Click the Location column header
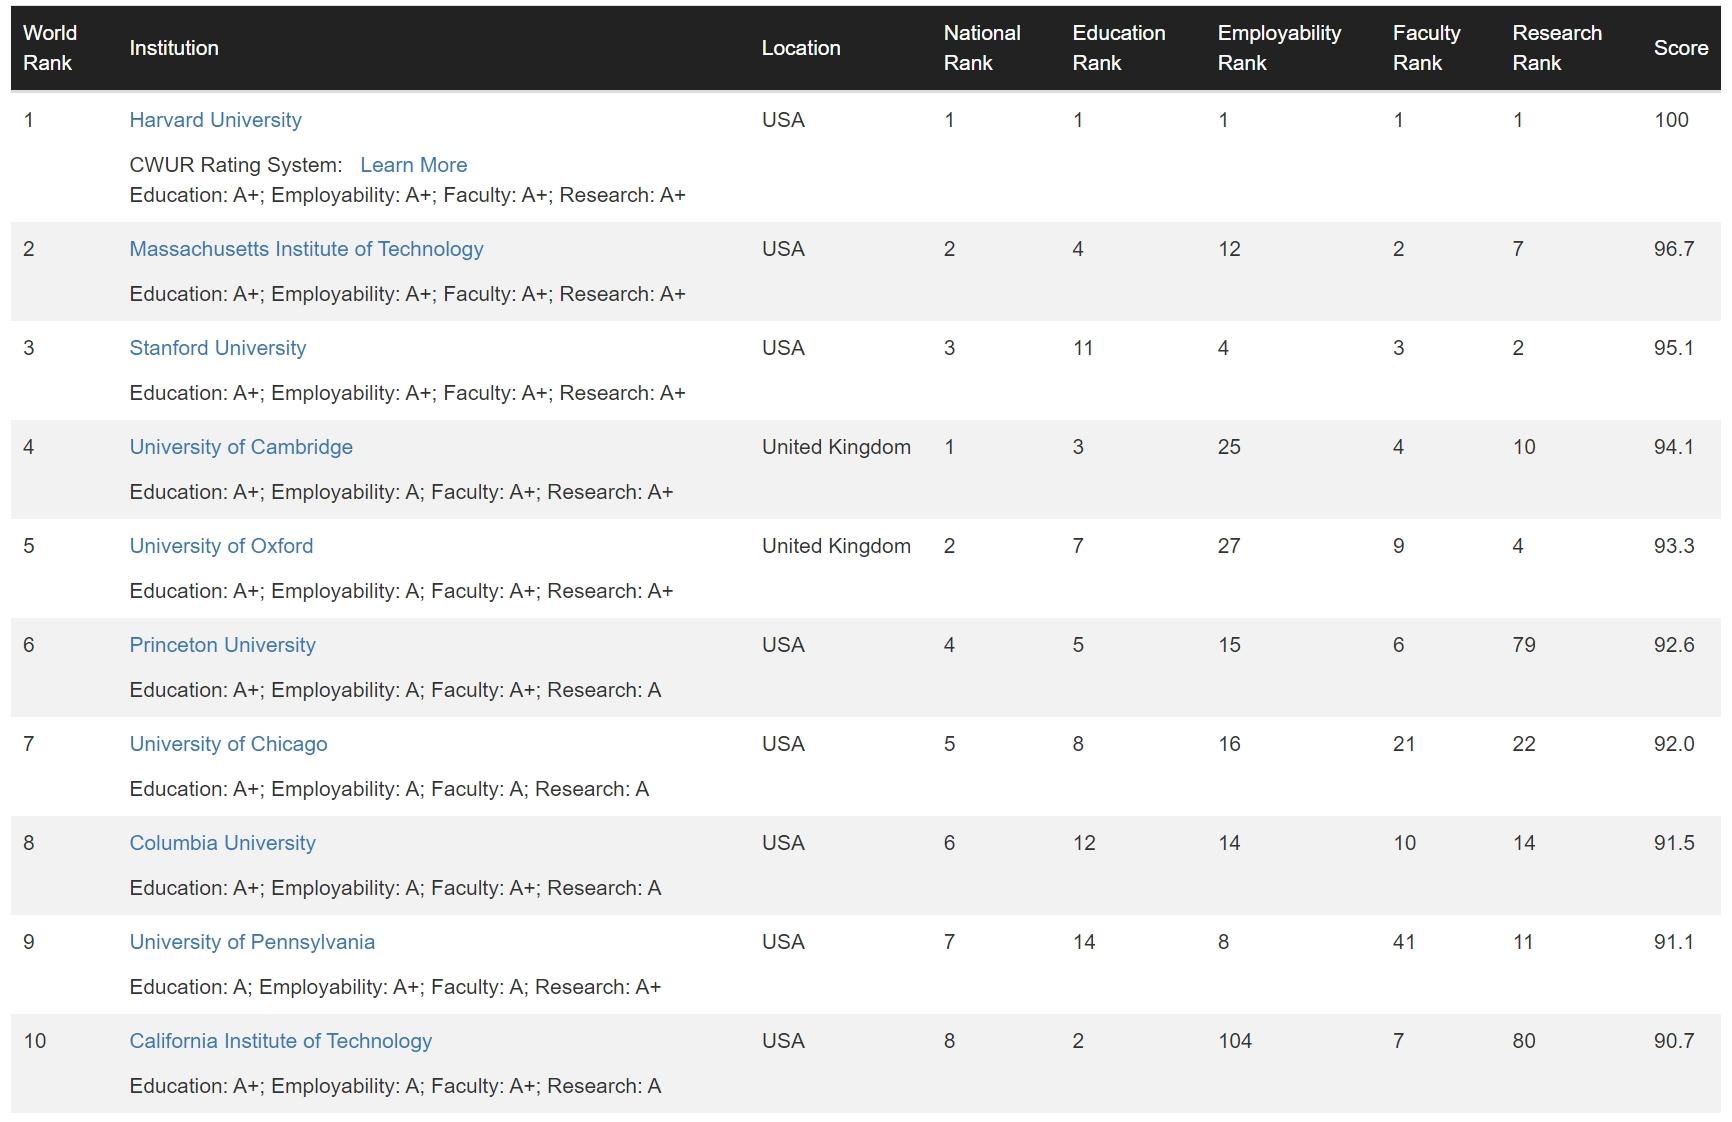The width and height of the screenshot is (1732, 1122). click(x=801, y=48)
